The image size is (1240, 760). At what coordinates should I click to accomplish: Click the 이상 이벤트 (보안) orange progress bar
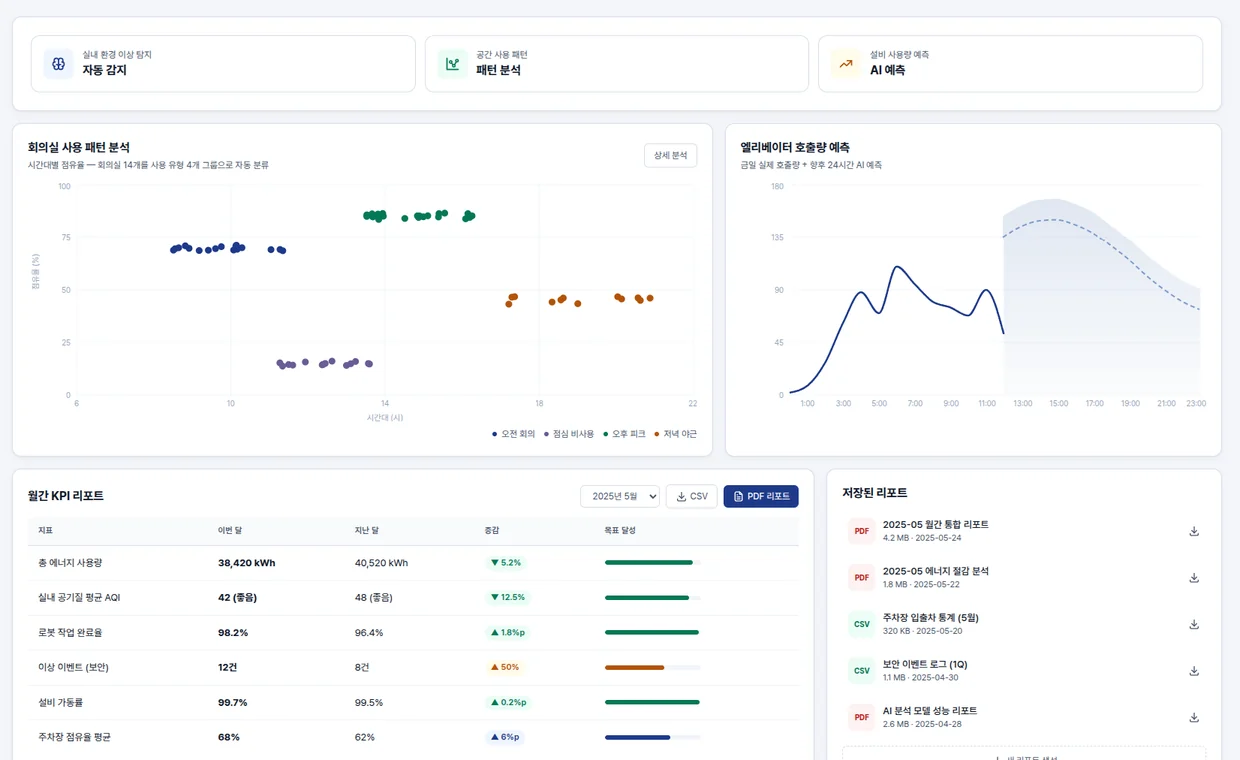click(652, 667)
